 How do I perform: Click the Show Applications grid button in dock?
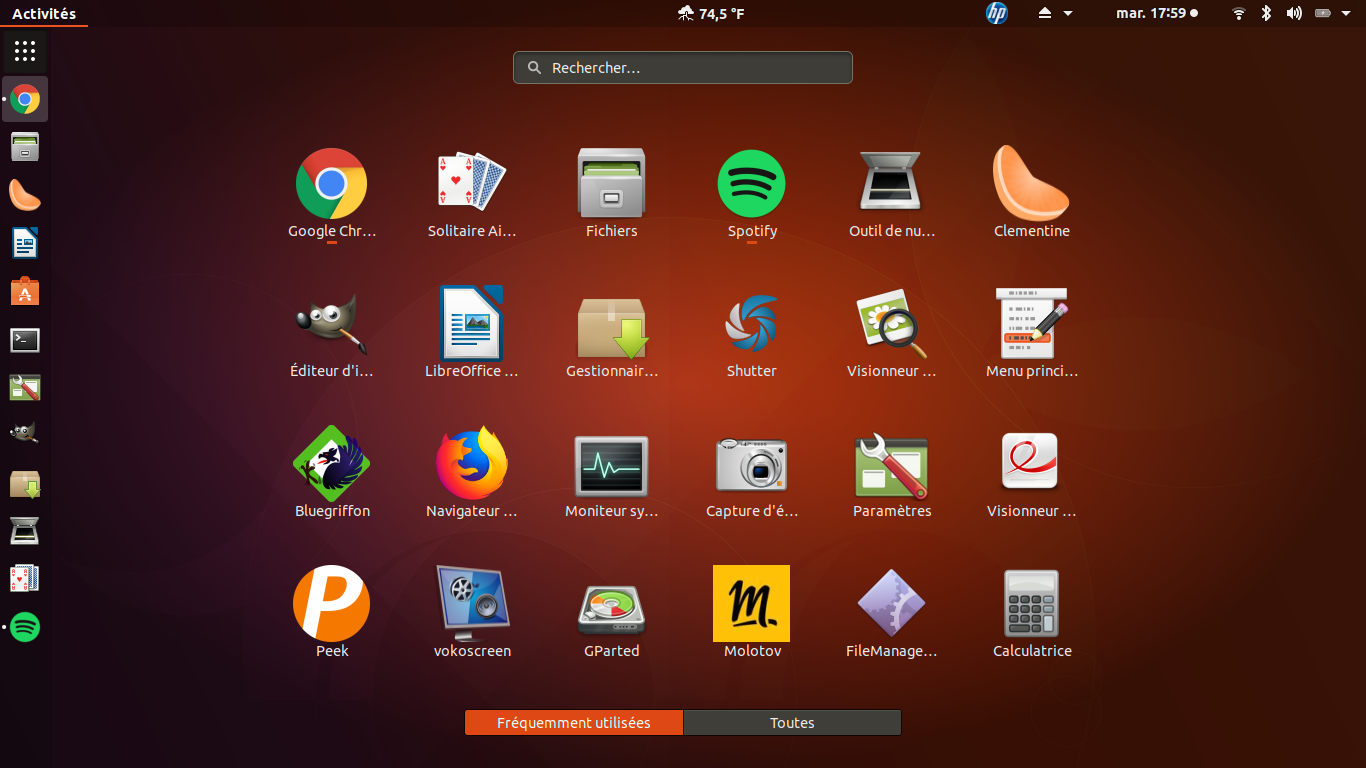pyautogui.click(x=25, y=51)
